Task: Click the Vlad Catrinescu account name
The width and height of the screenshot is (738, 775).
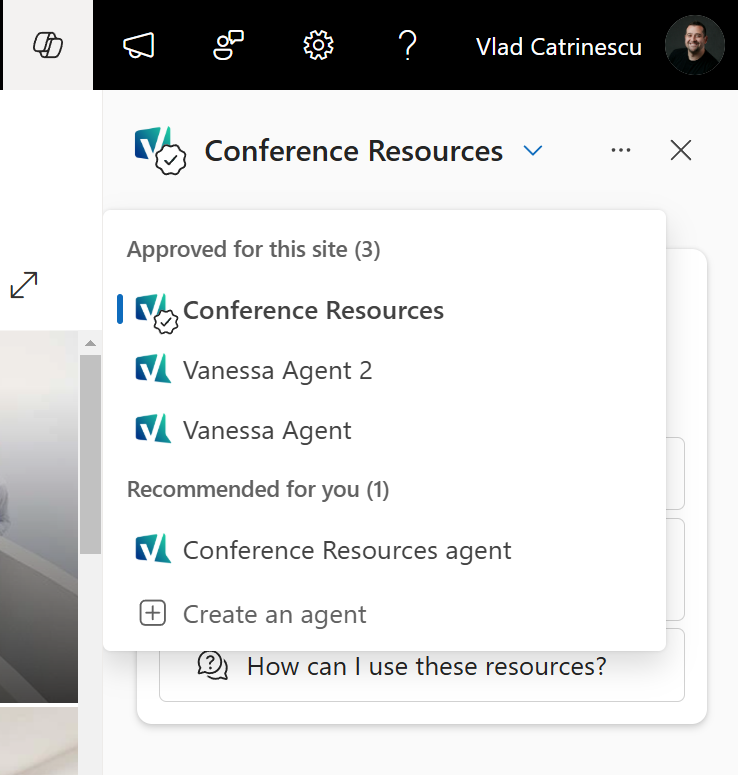Action: click(559, 47)
